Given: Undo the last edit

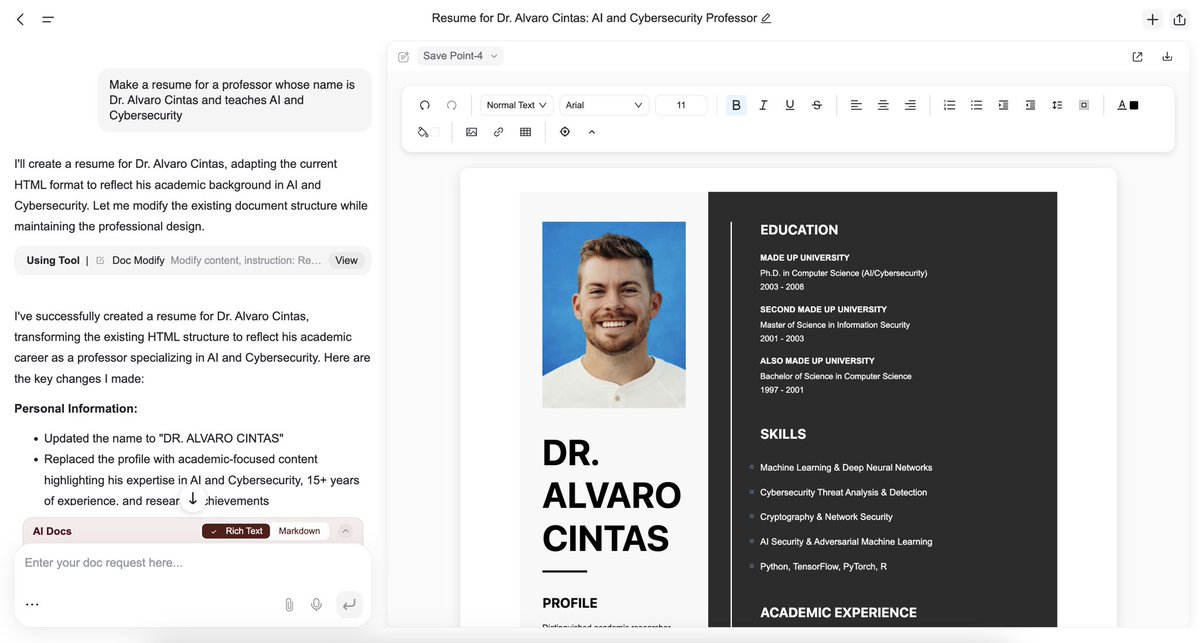Looking at the screenshot, I should pos(425,105).
